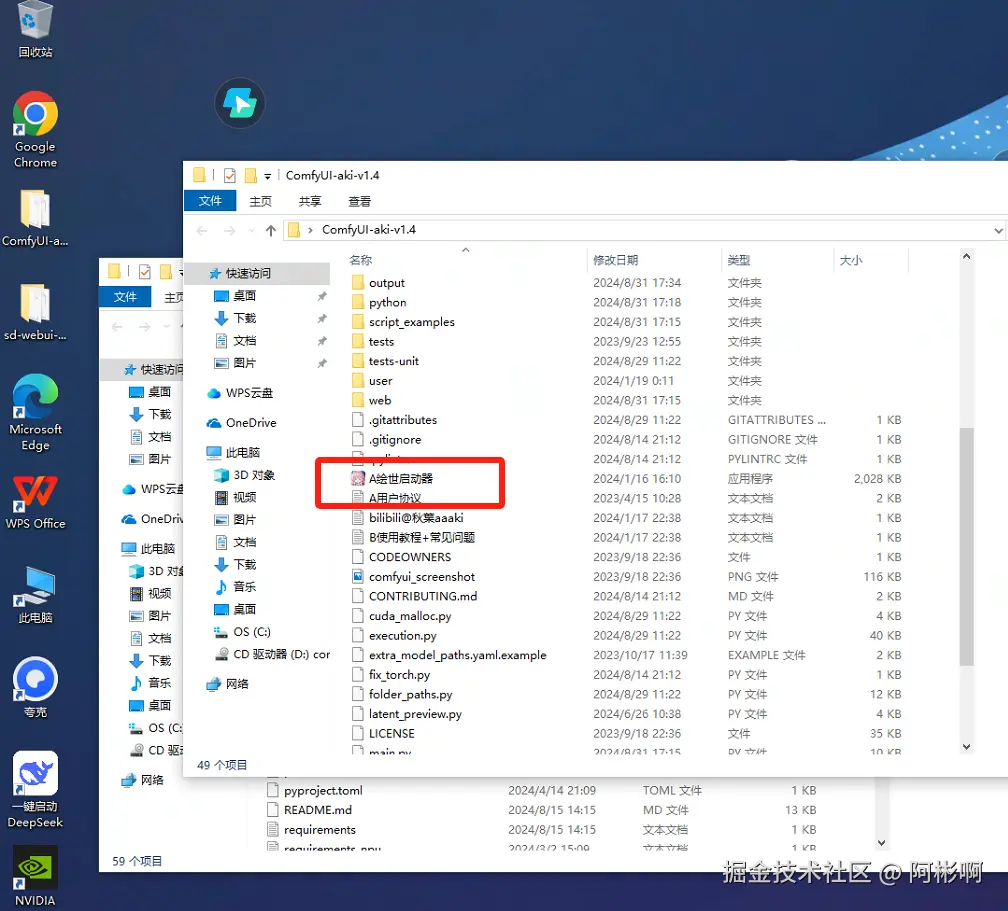Click the file list vertical scrollbar thumb
1008x911 pixels.
[966, 546]
